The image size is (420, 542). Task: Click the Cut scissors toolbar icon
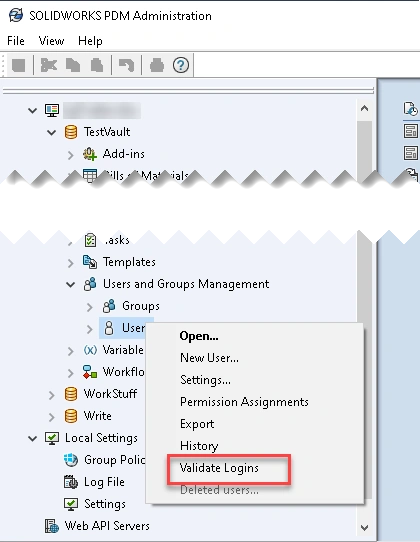pyautogui.click(x=49, y=65)
